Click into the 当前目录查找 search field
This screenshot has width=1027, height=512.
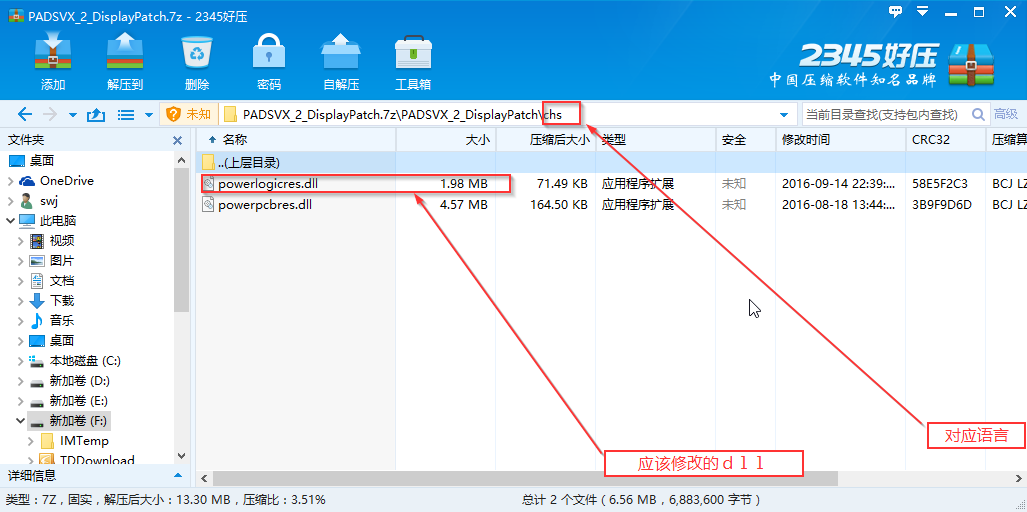click(x=886, y=115)
